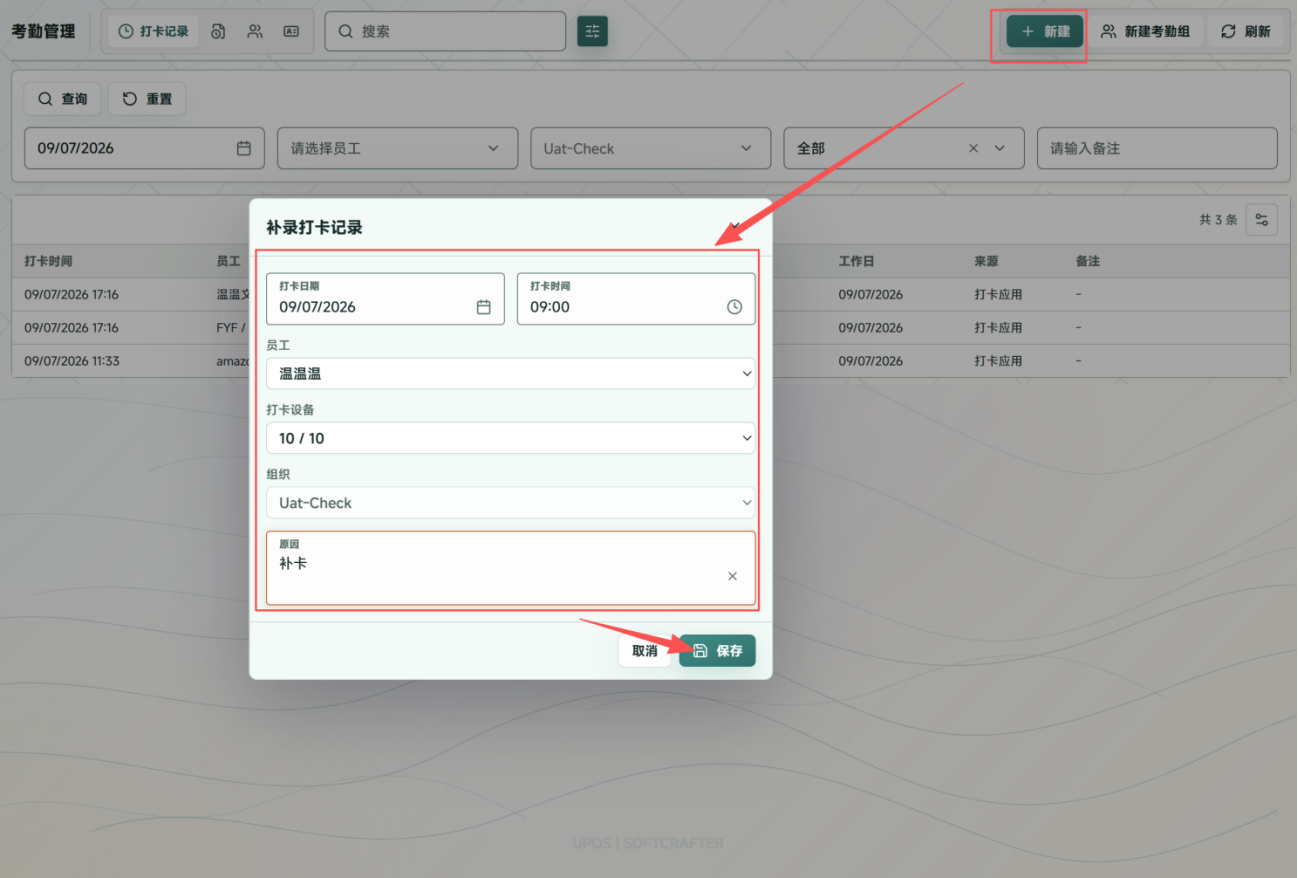Open the column settings icon near 共 3 条
This screenshot has width=1298, height=878.
tap(1262, 220)
